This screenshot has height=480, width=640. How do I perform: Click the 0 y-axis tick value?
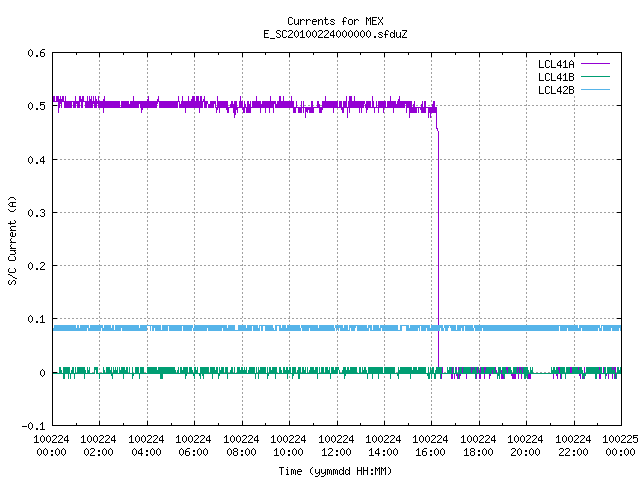tap(42, 373)
